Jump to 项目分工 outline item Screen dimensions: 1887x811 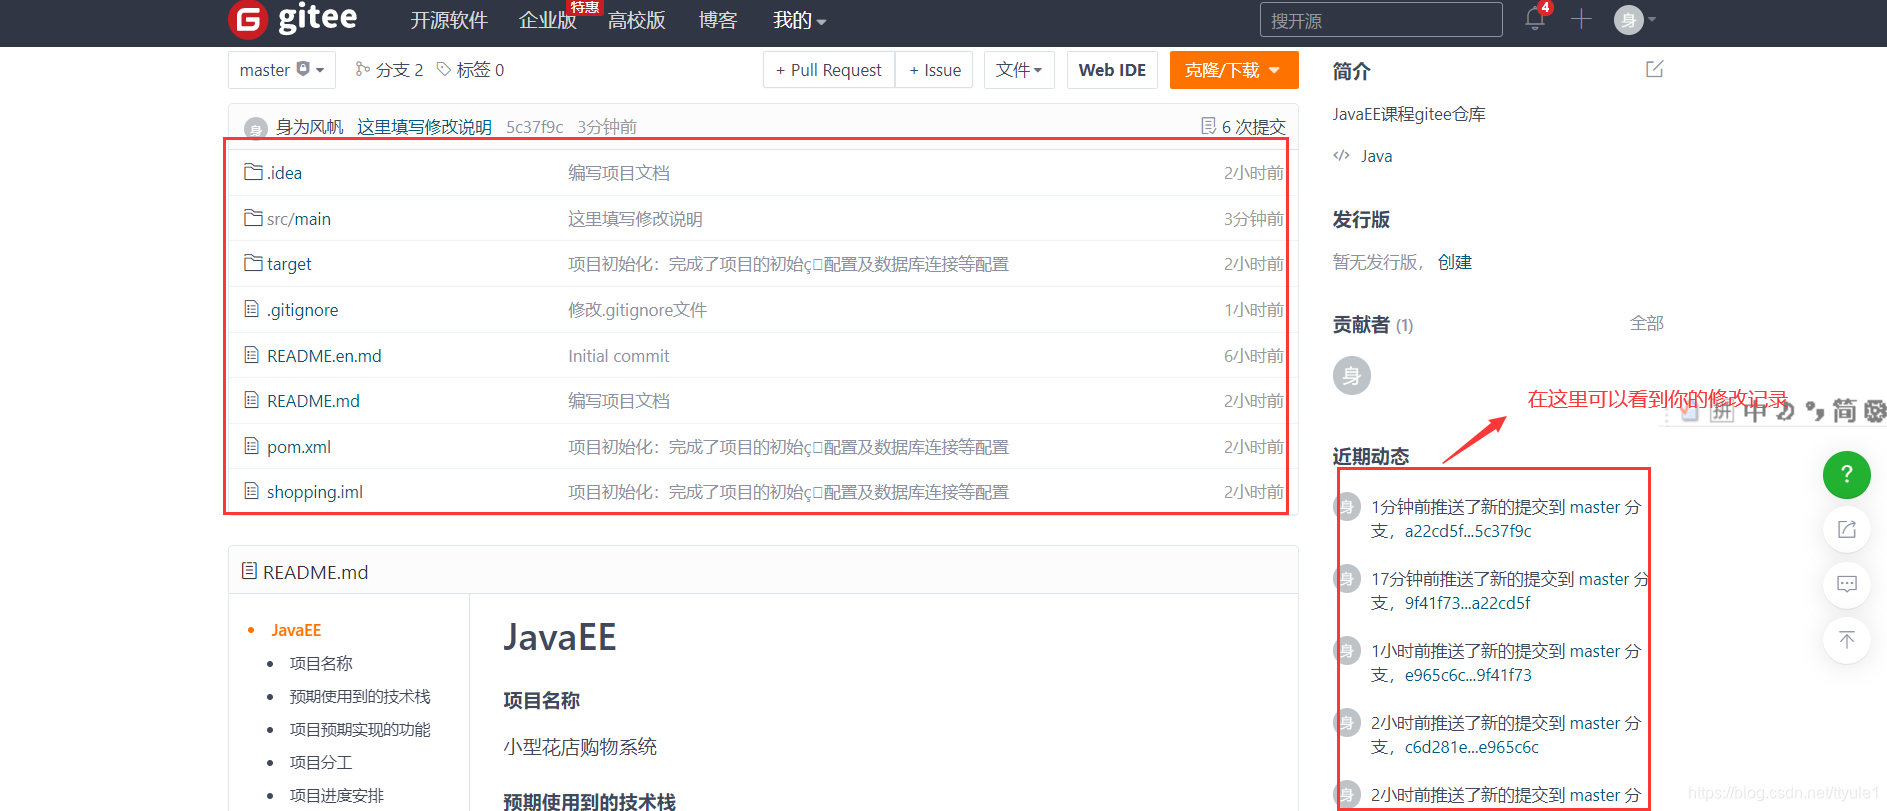321,762
